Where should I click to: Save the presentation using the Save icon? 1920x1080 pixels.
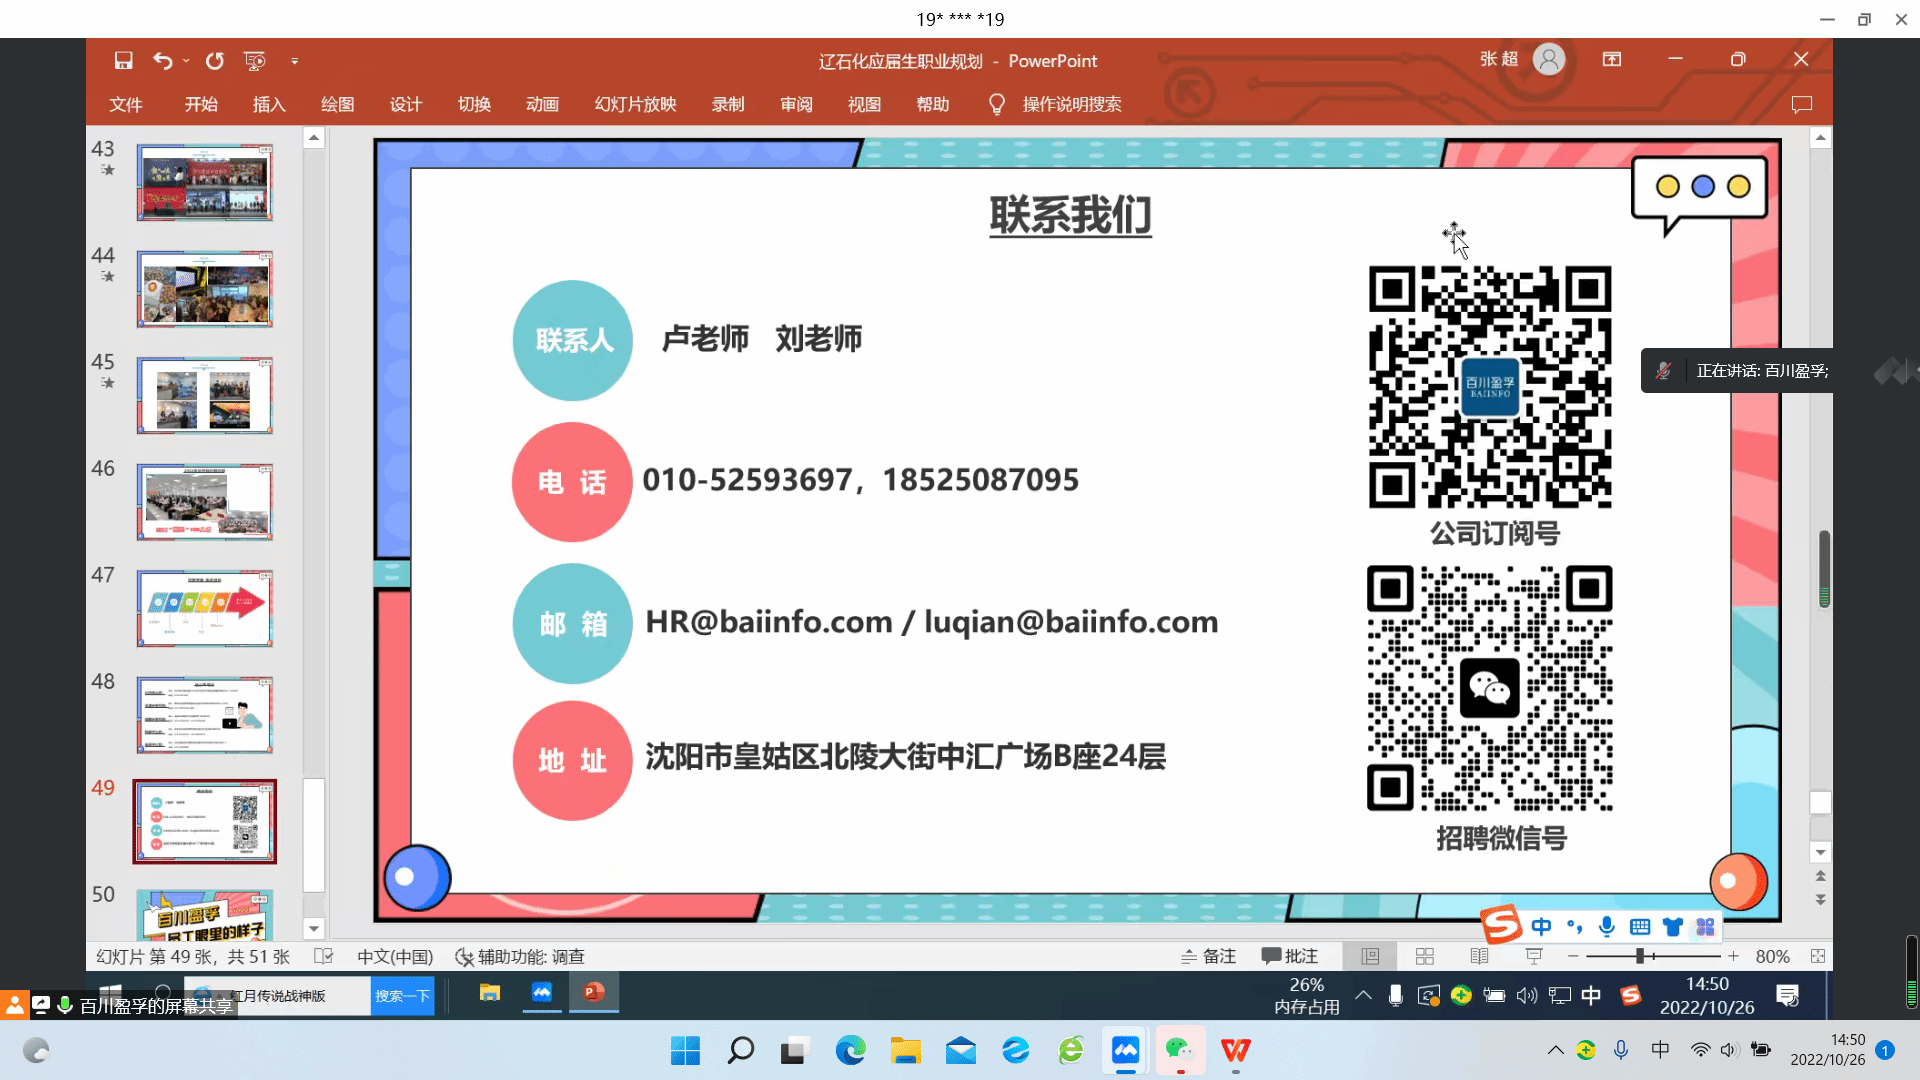pyautogui.click(x=123, y=61)
